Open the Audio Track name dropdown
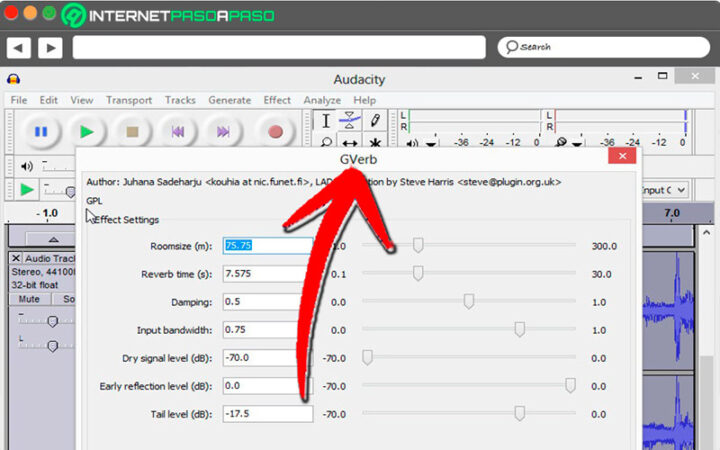 pos(49,258)
